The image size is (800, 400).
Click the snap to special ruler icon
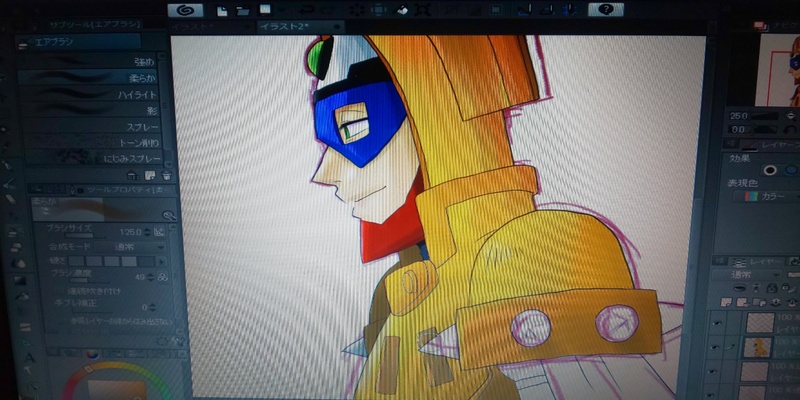[546, 10]
